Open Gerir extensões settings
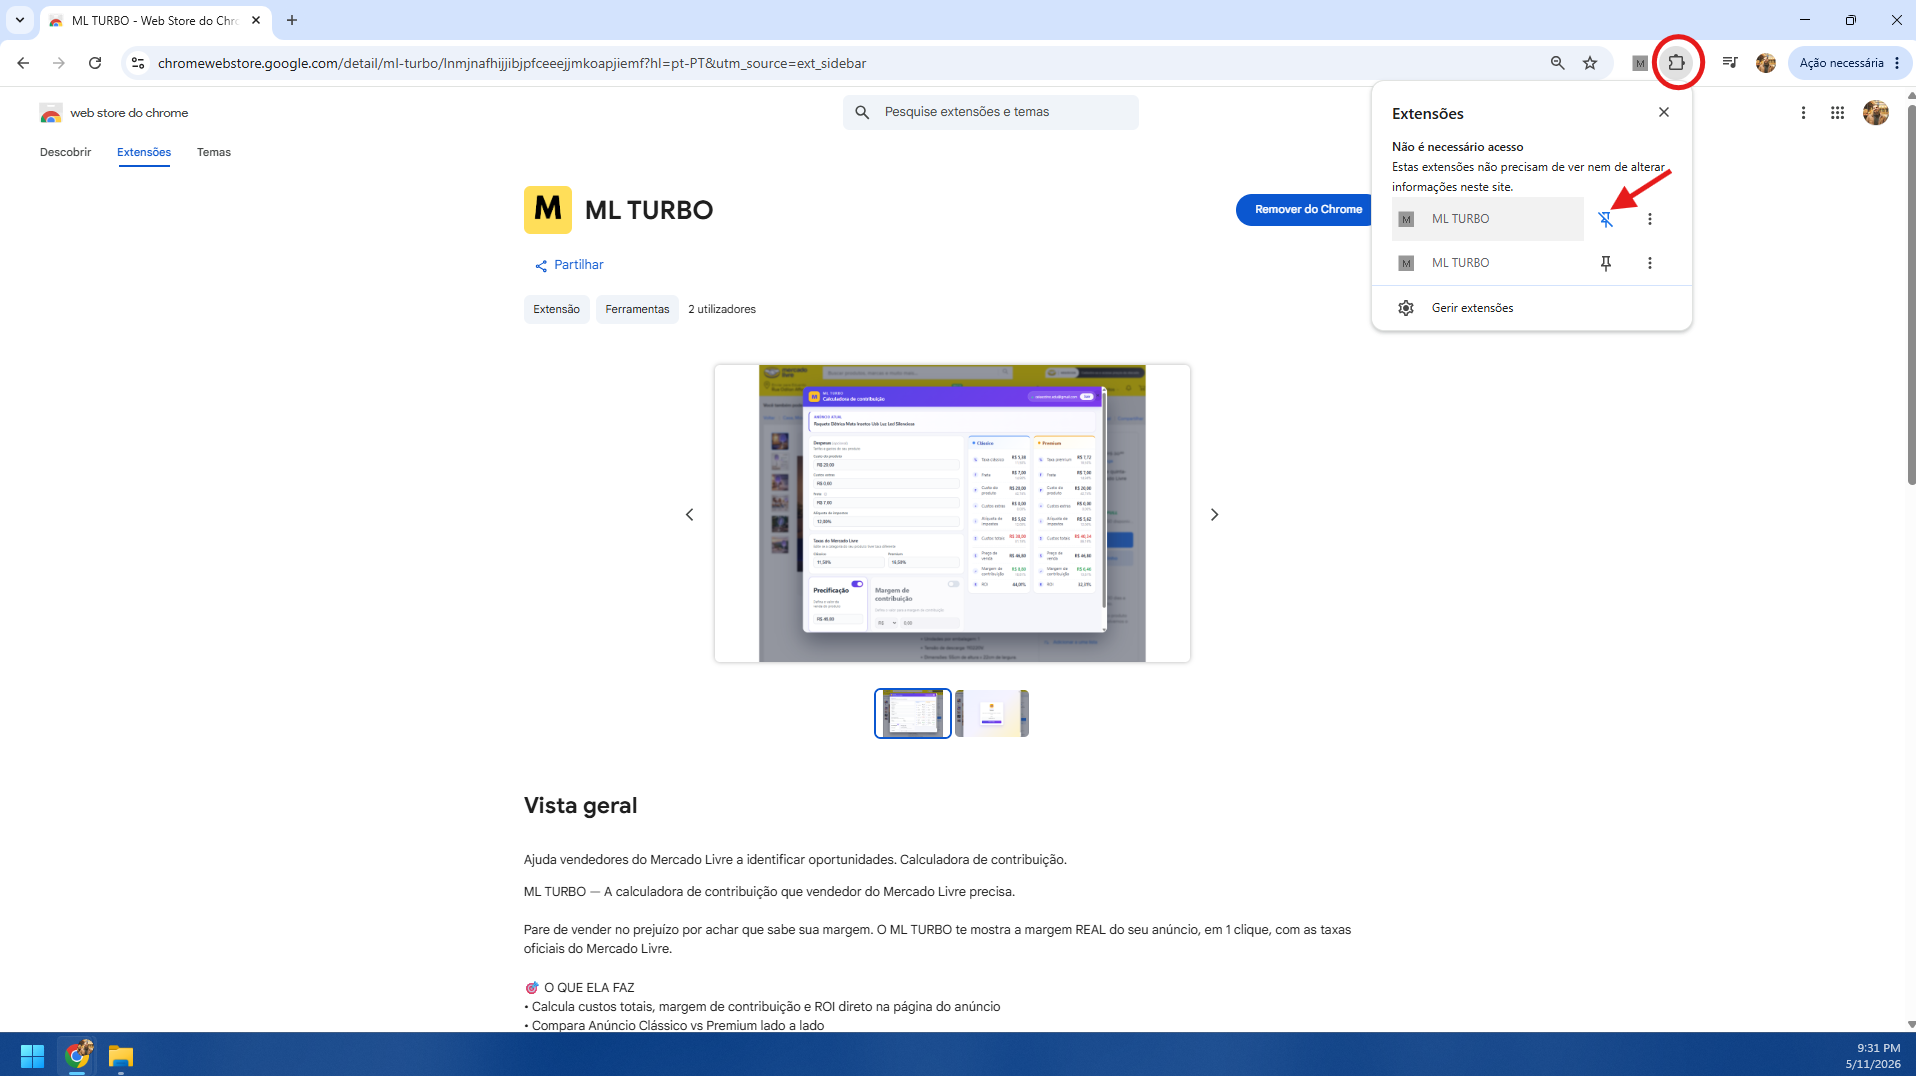 click(x=1531, y=308)
